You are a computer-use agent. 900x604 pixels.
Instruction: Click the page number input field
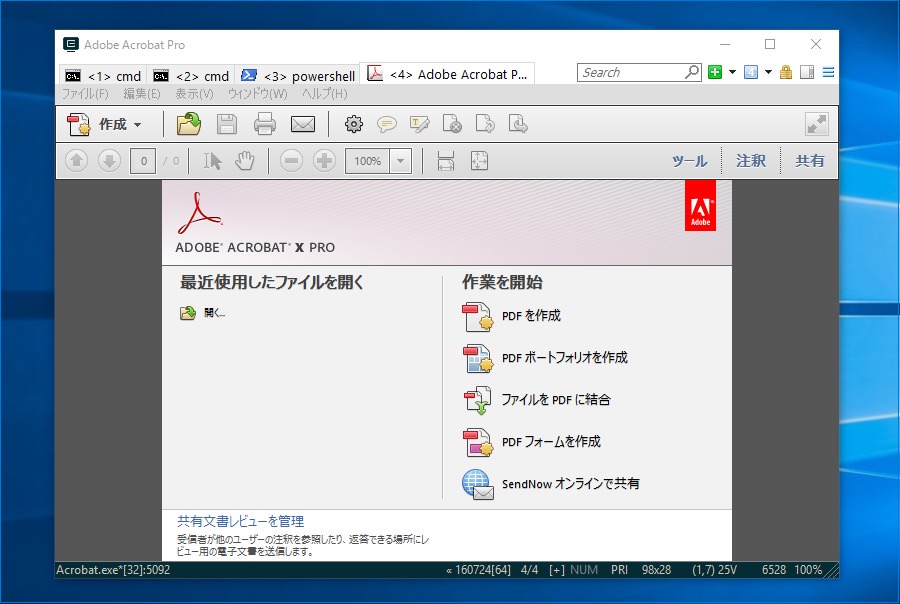143,161
